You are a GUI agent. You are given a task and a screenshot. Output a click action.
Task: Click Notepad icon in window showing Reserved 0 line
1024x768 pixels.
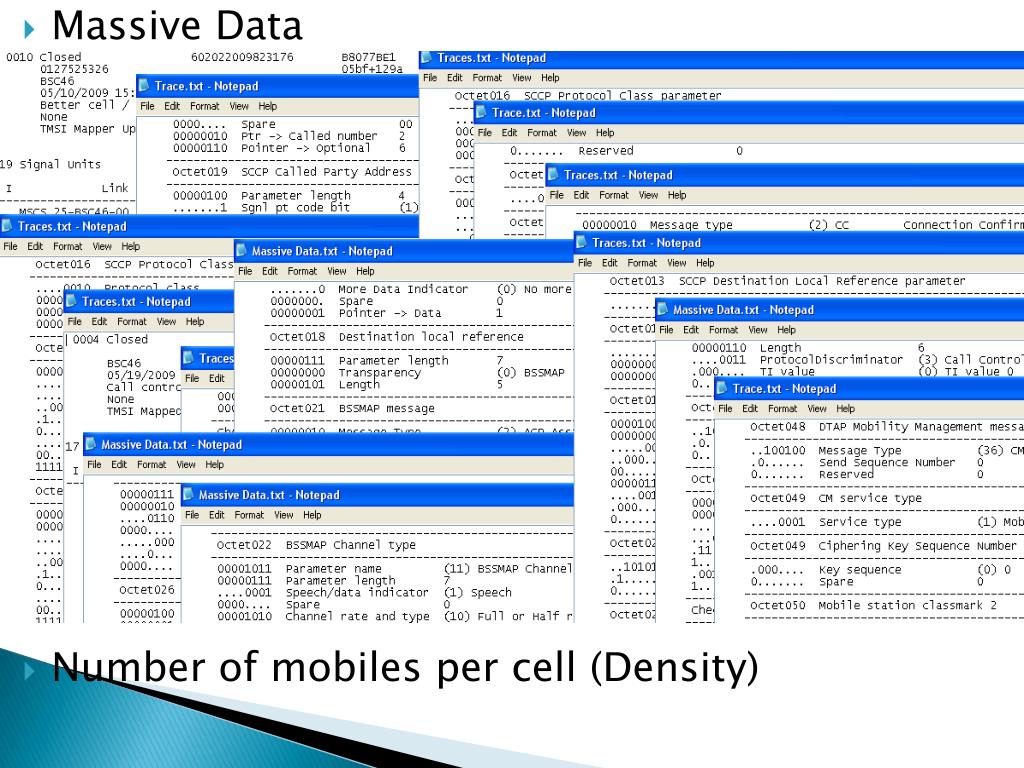coord(481,113)
